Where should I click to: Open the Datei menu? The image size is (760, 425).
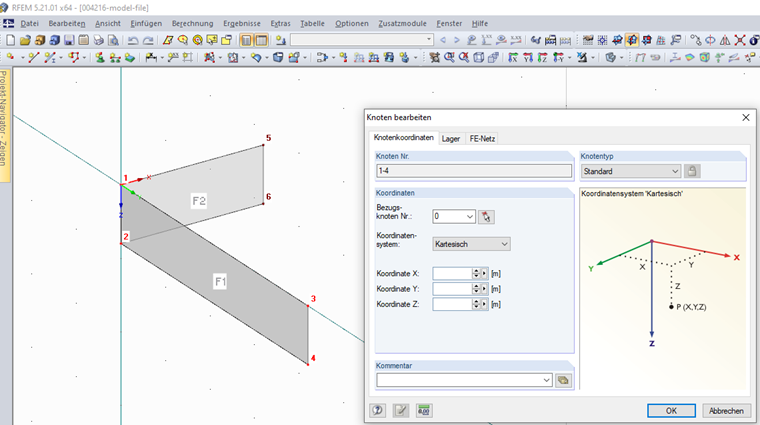click(30, 23)
